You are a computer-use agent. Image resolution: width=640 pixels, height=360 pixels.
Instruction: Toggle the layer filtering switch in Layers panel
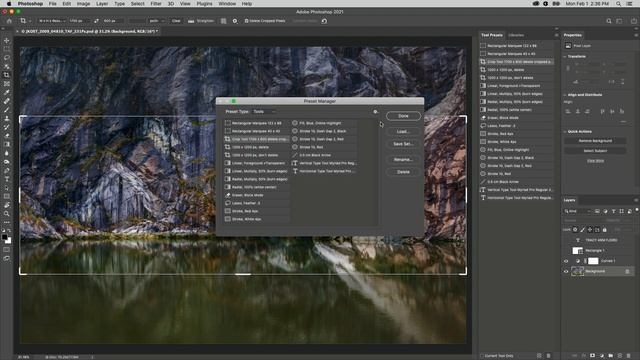pos(637,211)
